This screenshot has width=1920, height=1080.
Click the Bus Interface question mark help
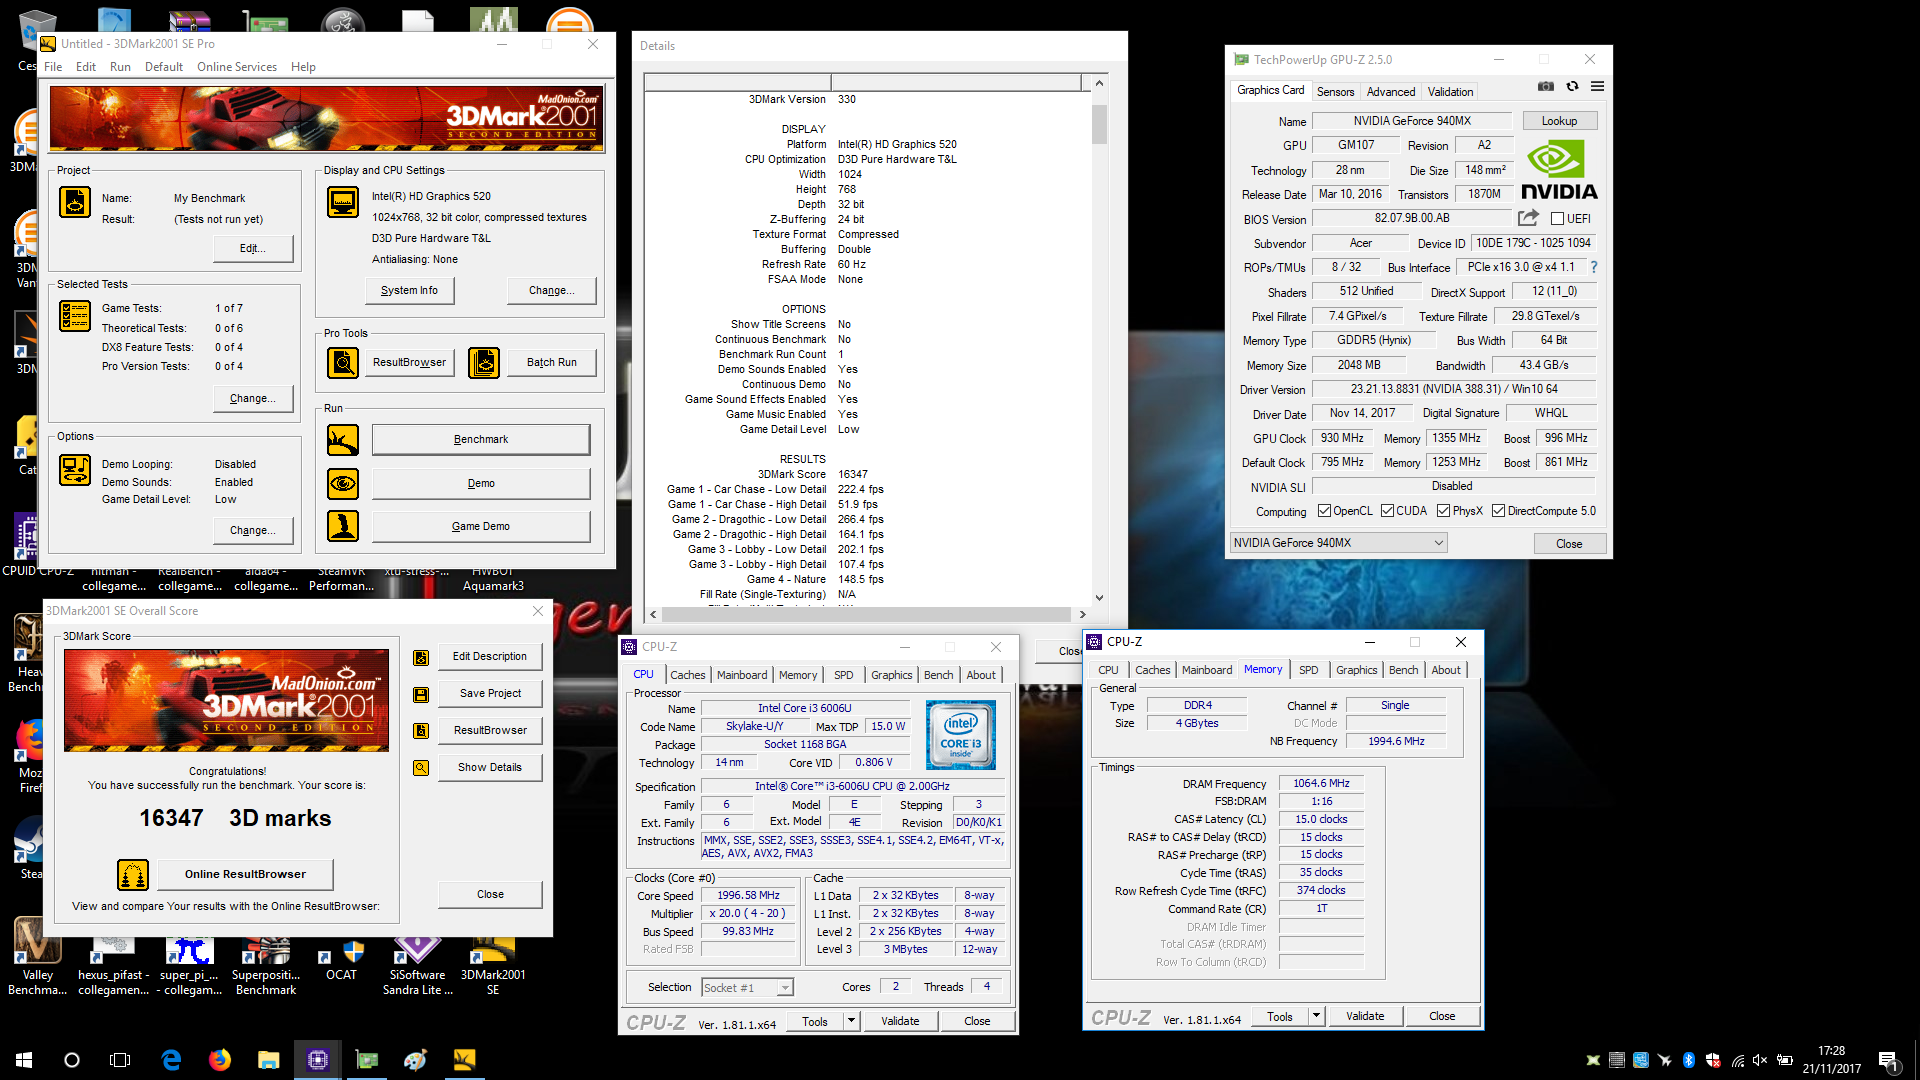pyautogui.click(x=1594, y=267)
